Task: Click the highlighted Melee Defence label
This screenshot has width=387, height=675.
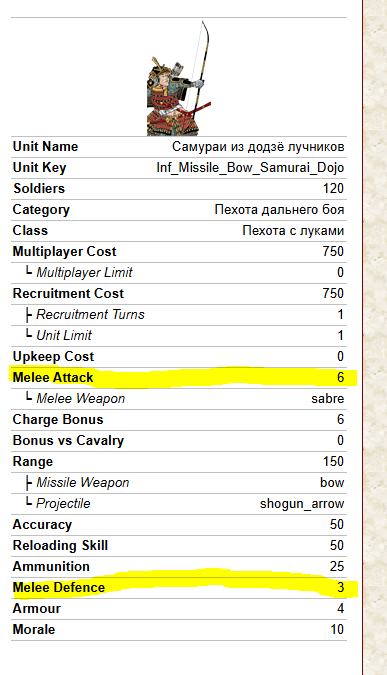Action: (x=59, y=588)
